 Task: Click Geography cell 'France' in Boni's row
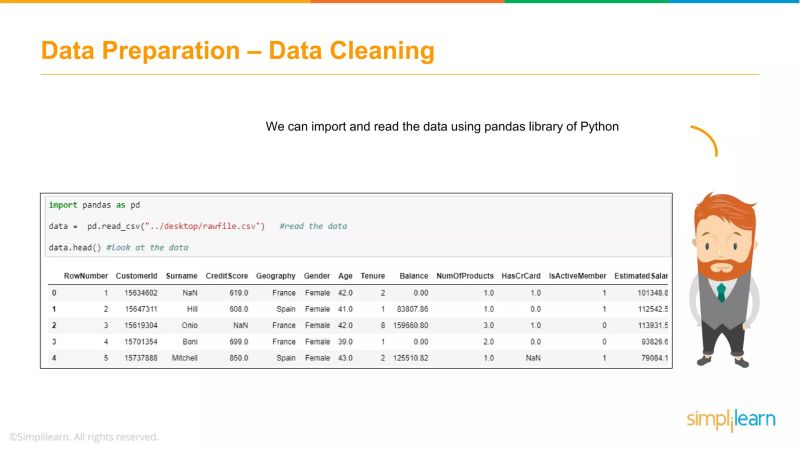tap(284, 342)
